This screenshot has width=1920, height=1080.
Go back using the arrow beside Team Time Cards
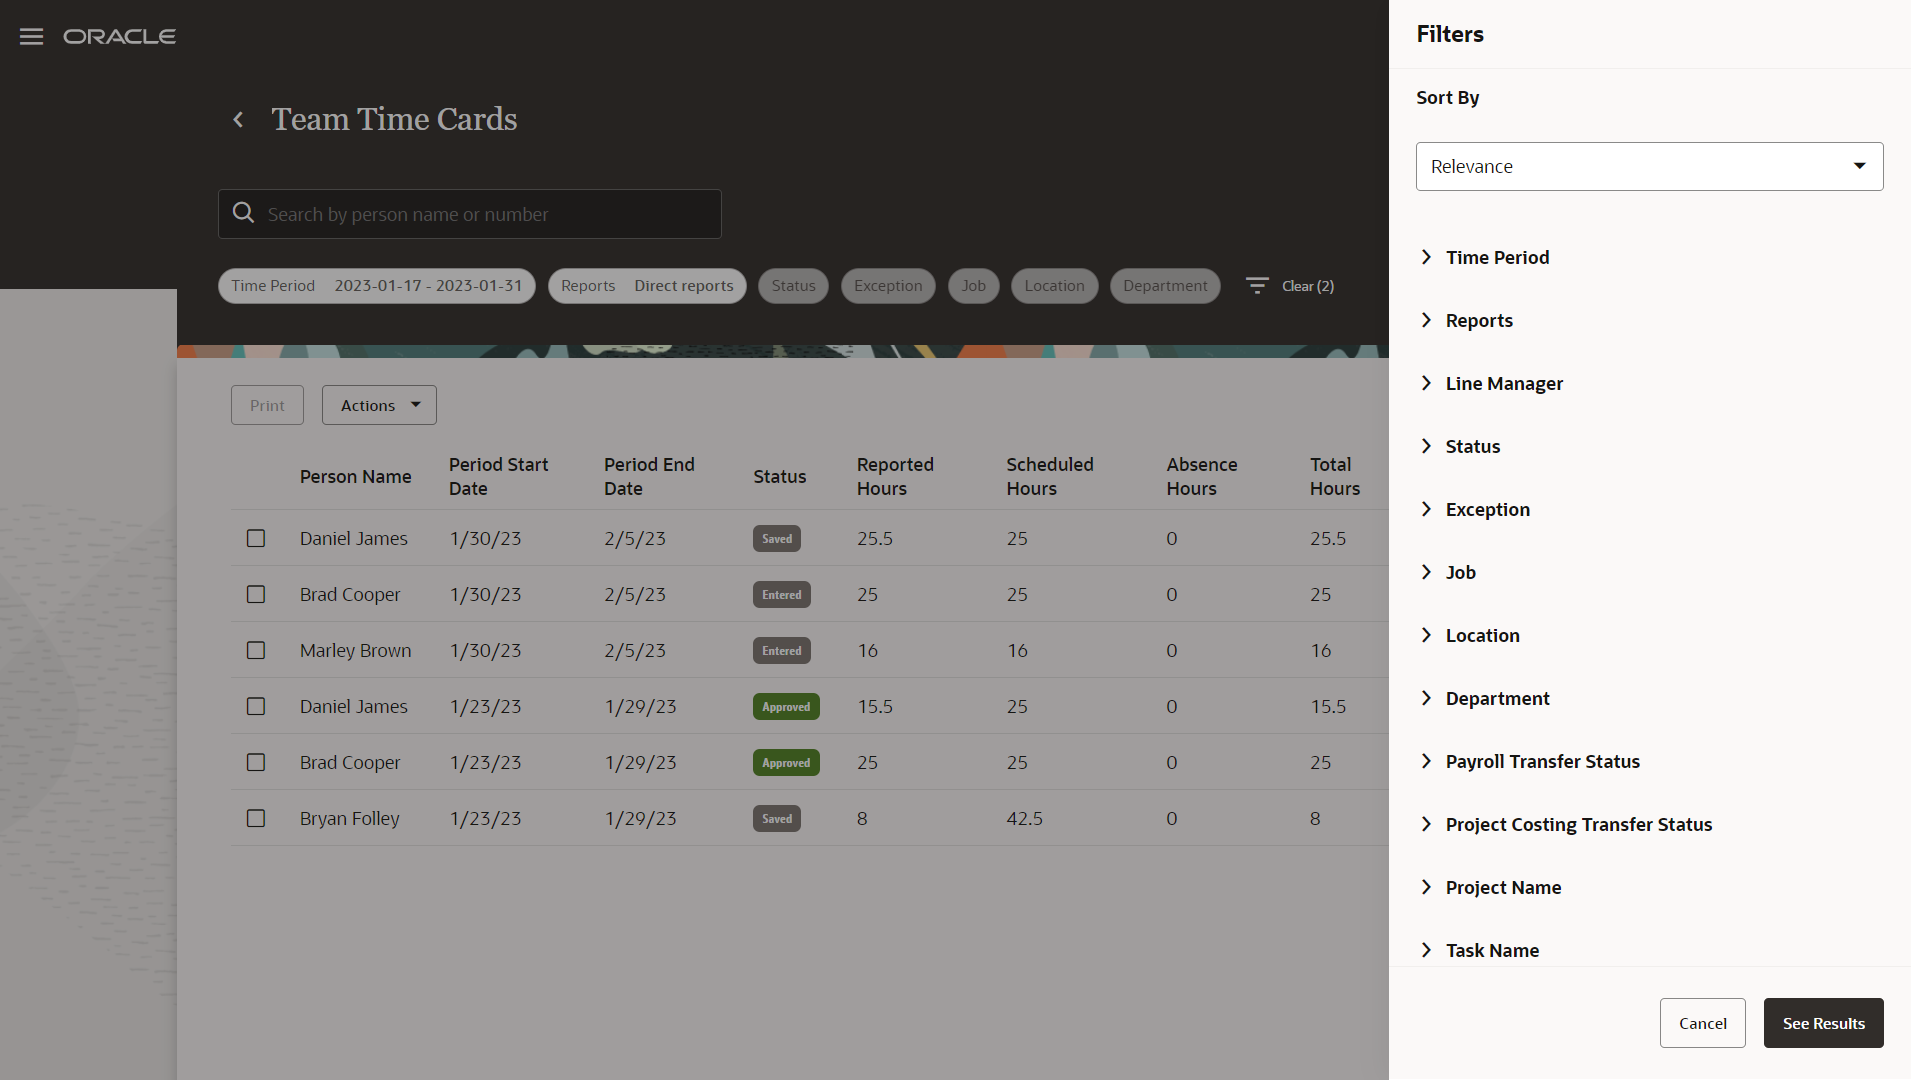238,120
